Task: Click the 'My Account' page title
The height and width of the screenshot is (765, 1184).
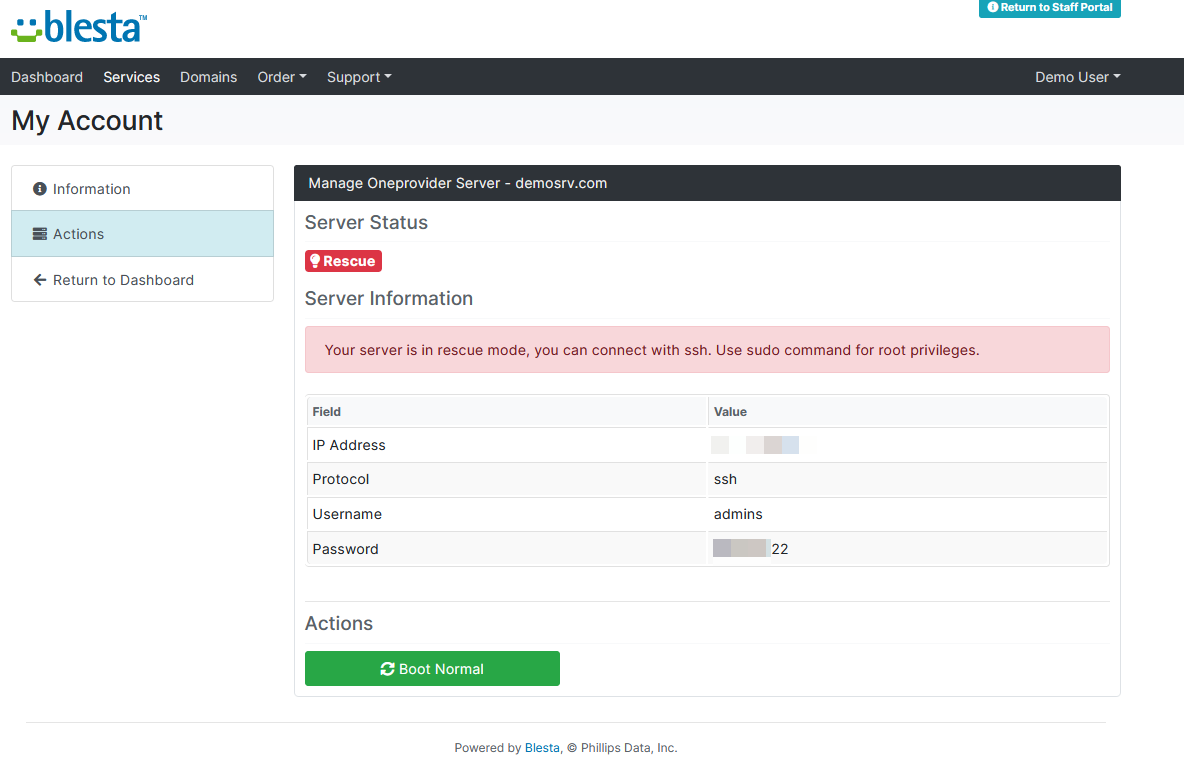Action: pyautogui.click(x=87, y=121)
